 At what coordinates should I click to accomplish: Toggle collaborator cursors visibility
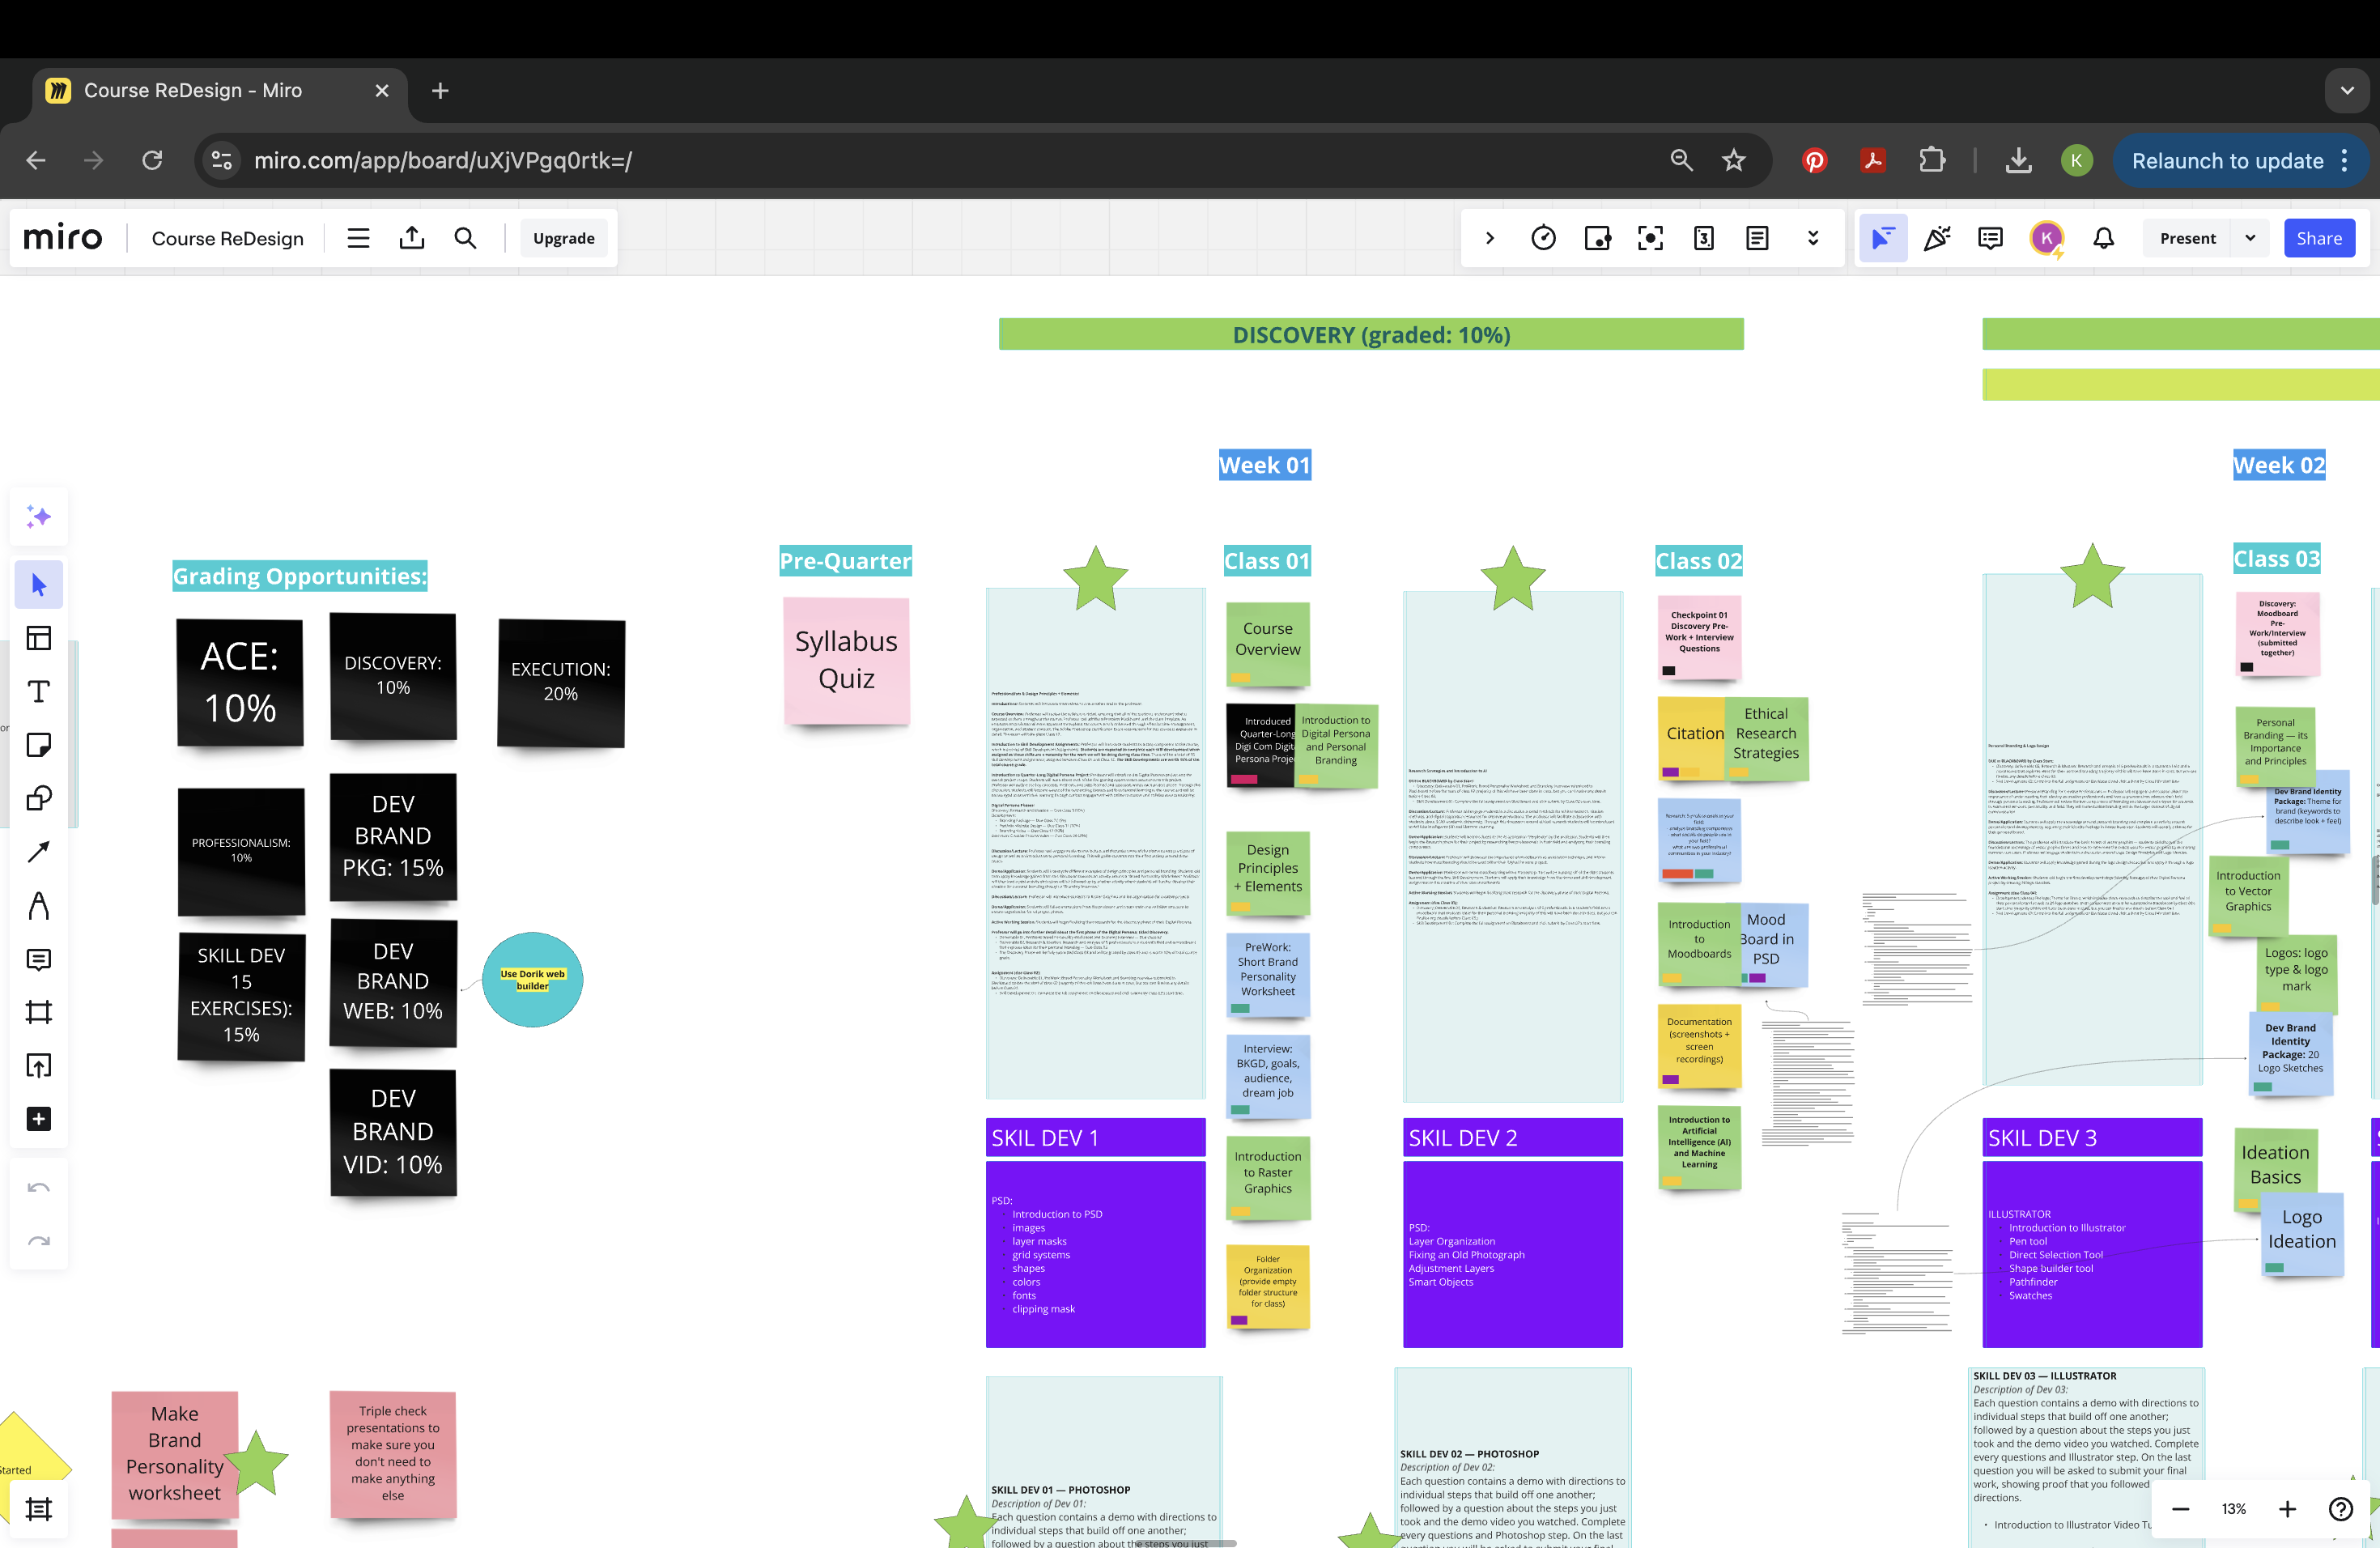point(1882,238)
